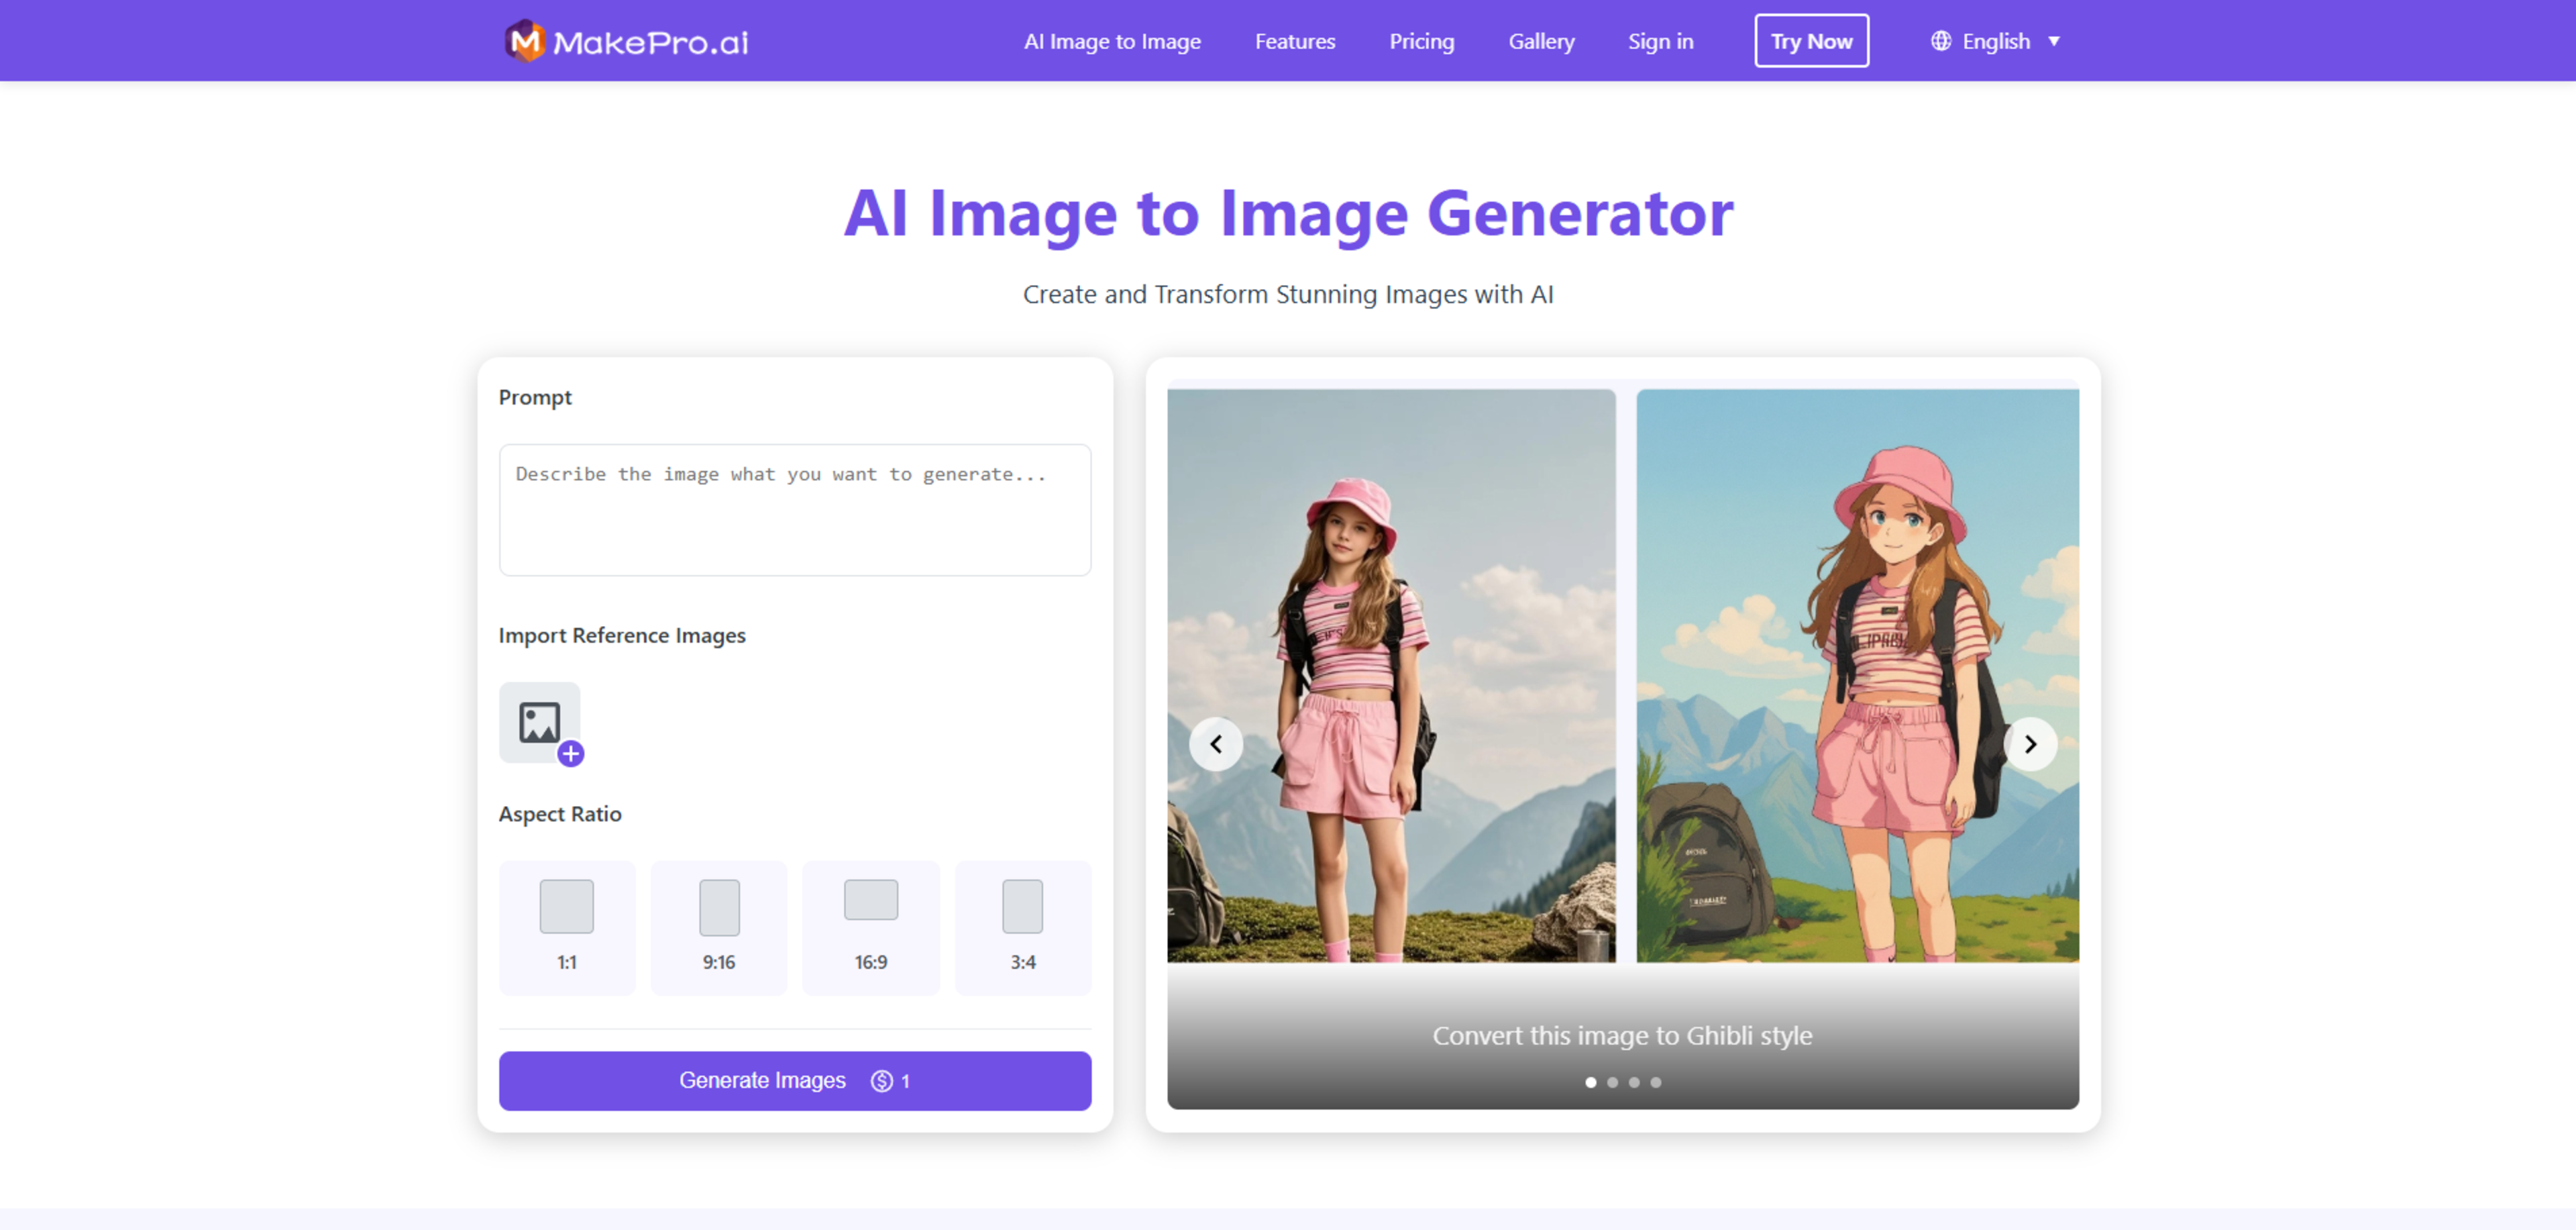This screenshot has height=1230, width=2576.
Task: Click into the Prompt description text field
Action: (795, 510)
